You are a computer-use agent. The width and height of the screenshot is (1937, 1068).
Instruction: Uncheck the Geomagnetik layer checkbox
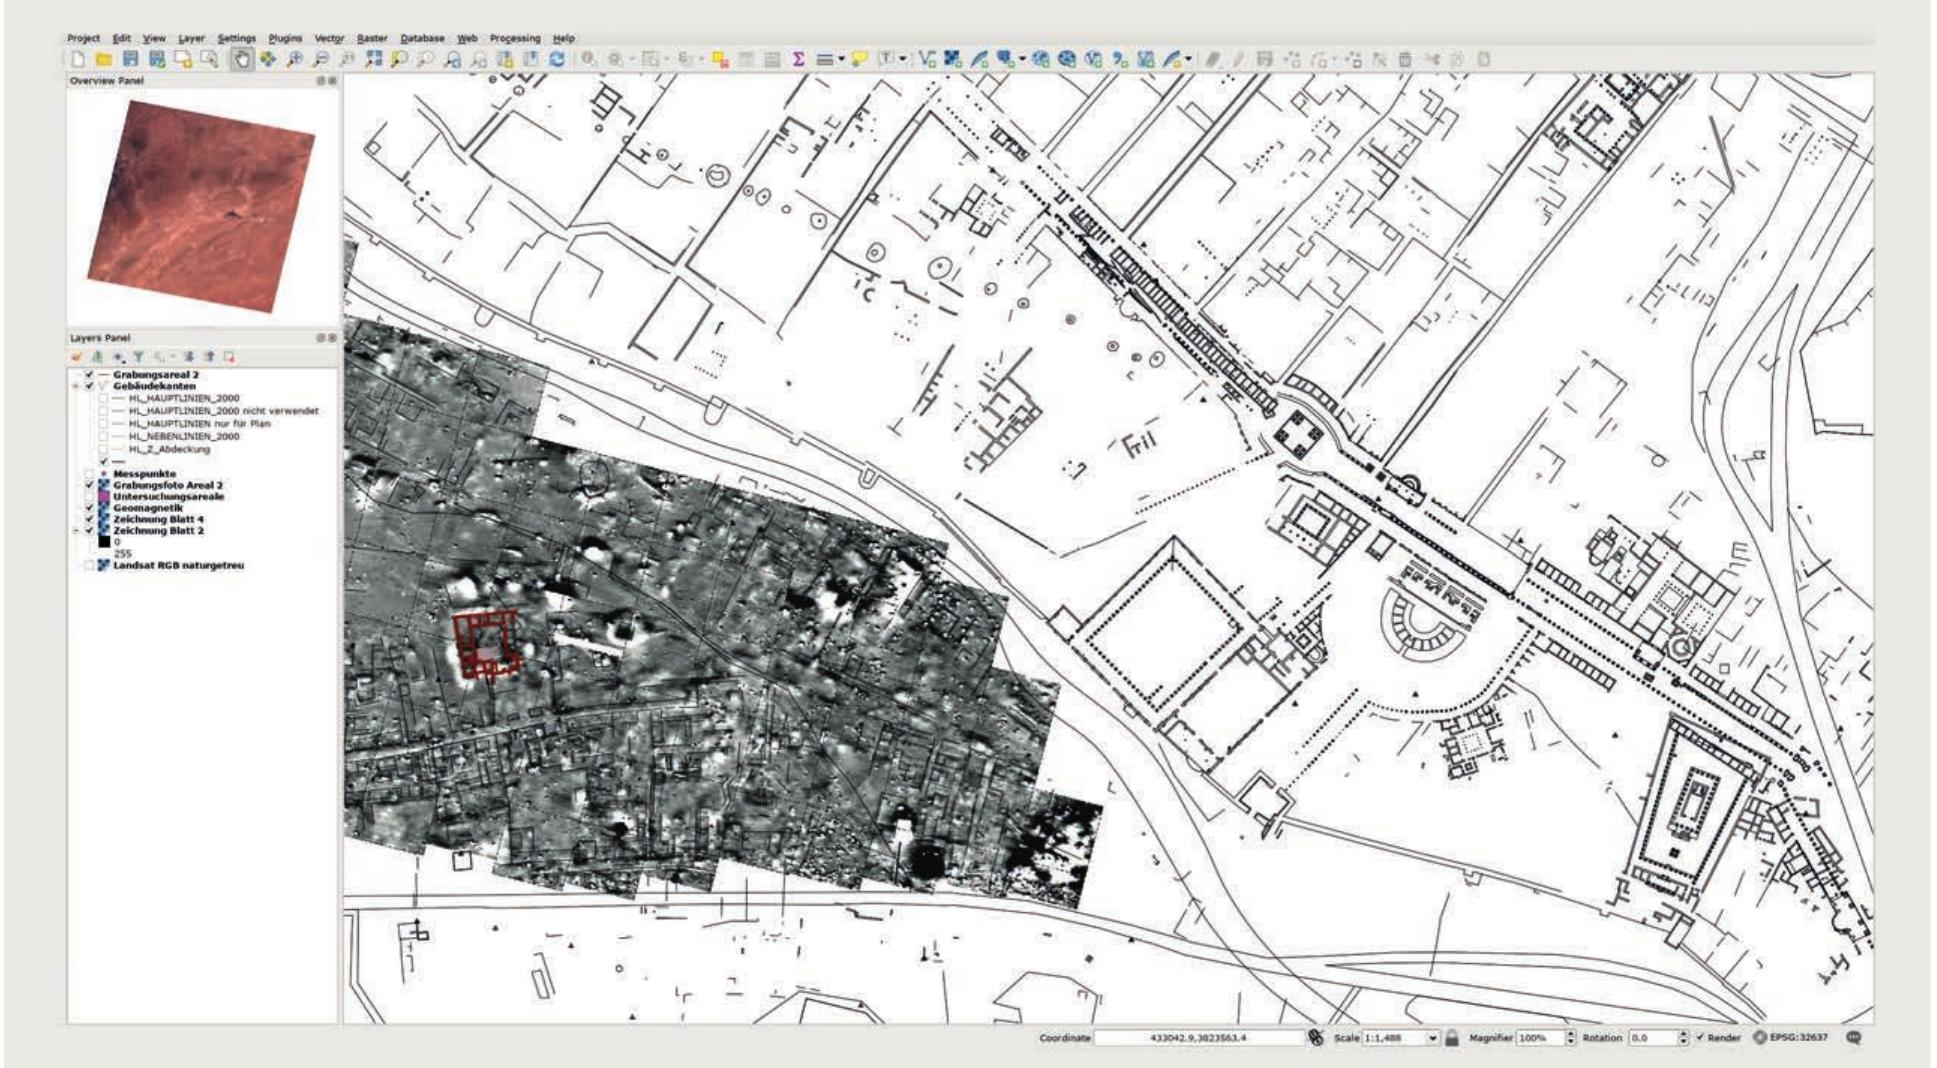89,508
